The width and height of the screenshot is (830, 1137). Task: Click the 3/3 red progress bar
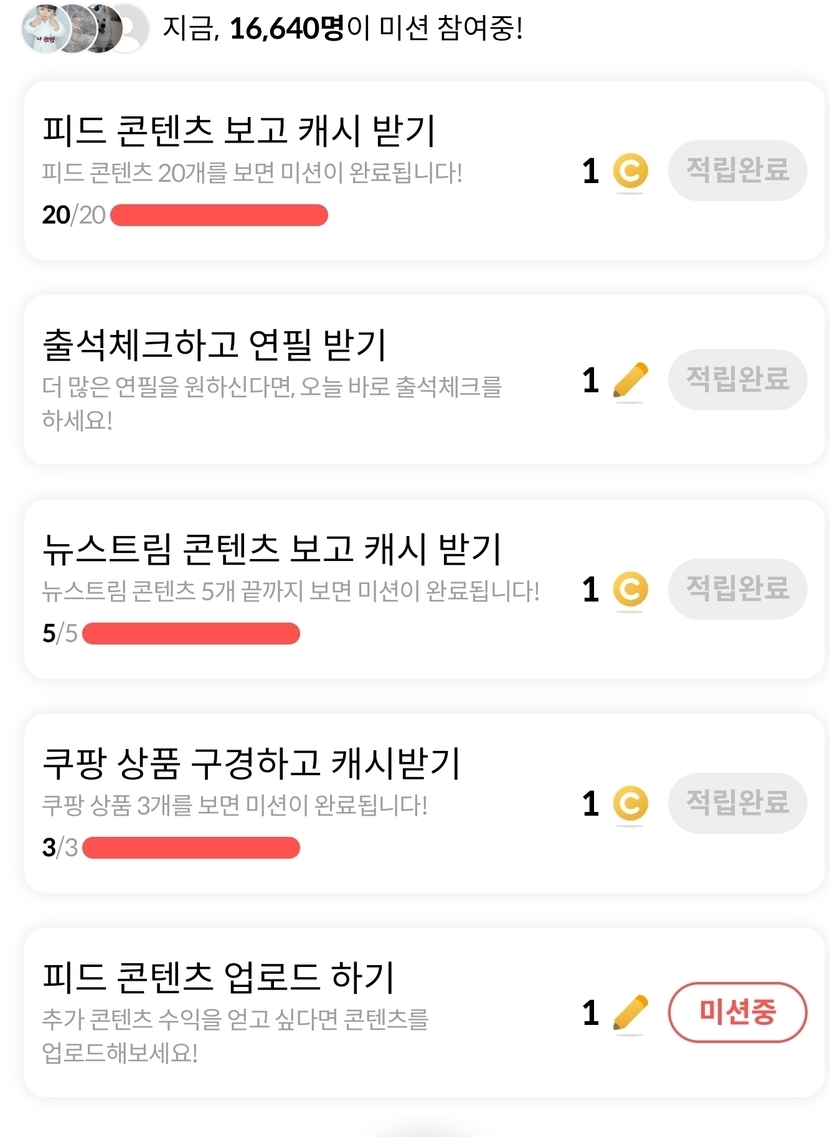point(190,848)
